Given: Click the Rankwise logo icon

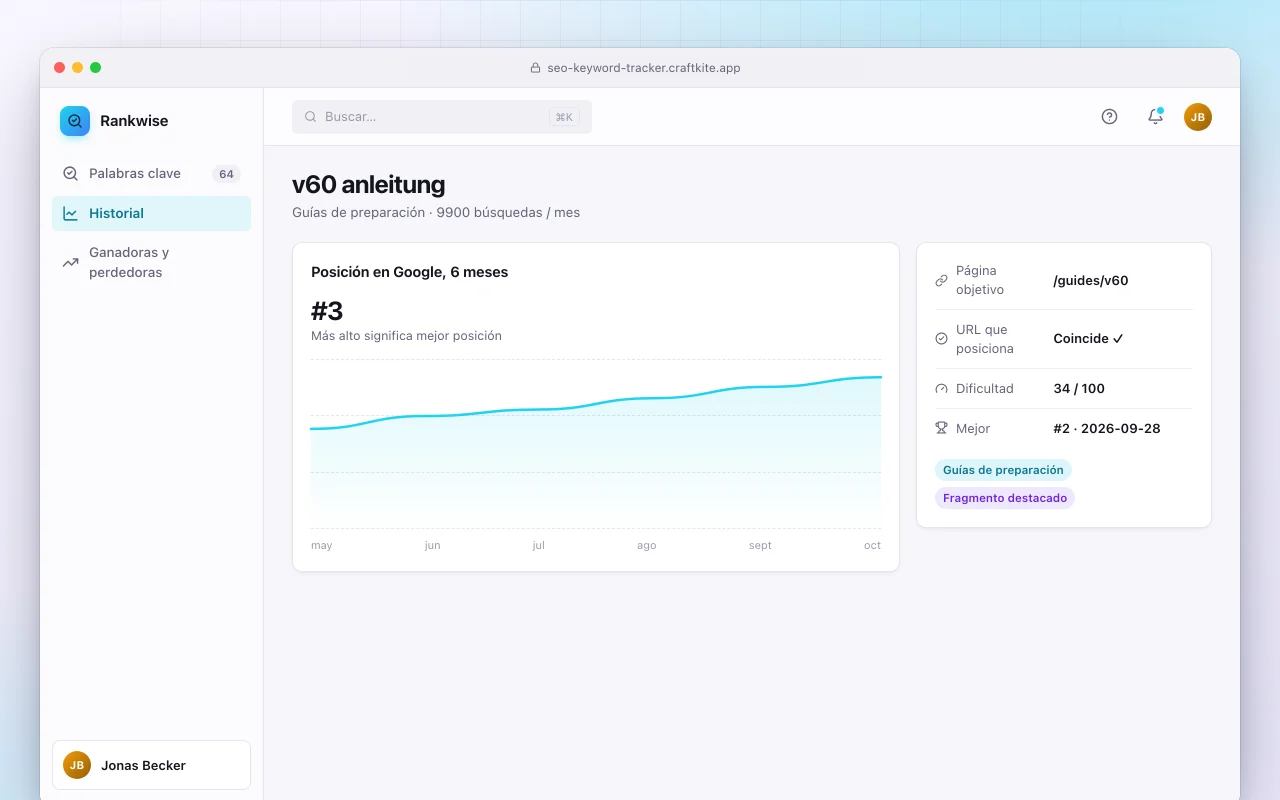Looking at the screenshot, I should 75,121.
